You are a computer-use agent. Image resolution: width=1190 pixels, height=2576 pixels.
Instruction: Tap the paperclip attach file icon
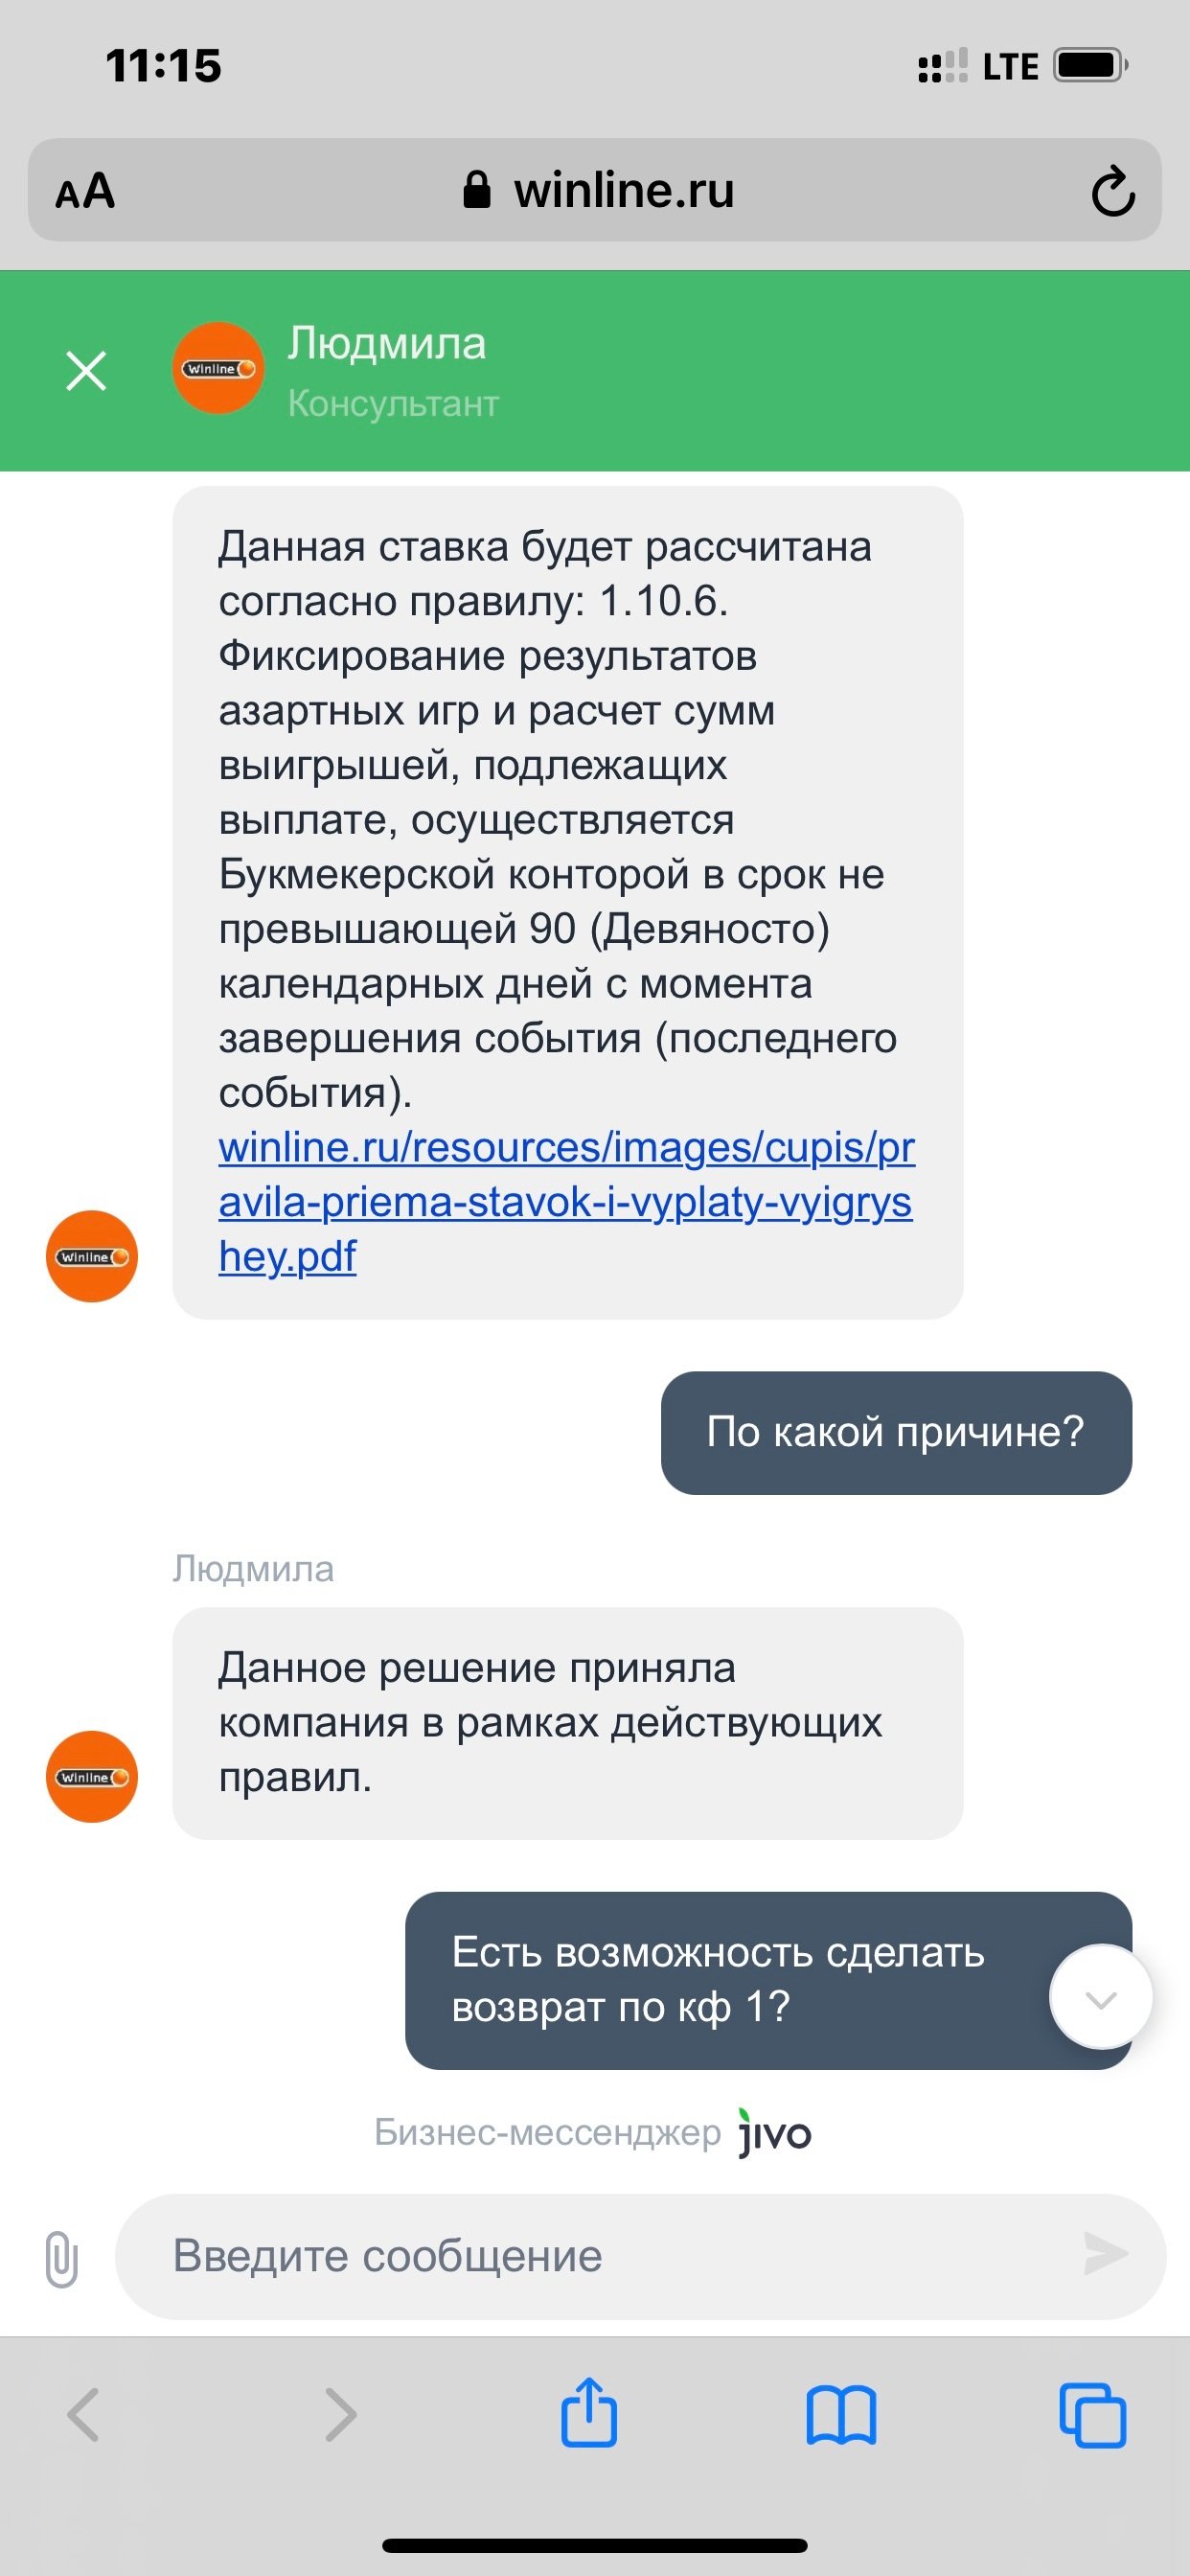tap(61, 2258)
